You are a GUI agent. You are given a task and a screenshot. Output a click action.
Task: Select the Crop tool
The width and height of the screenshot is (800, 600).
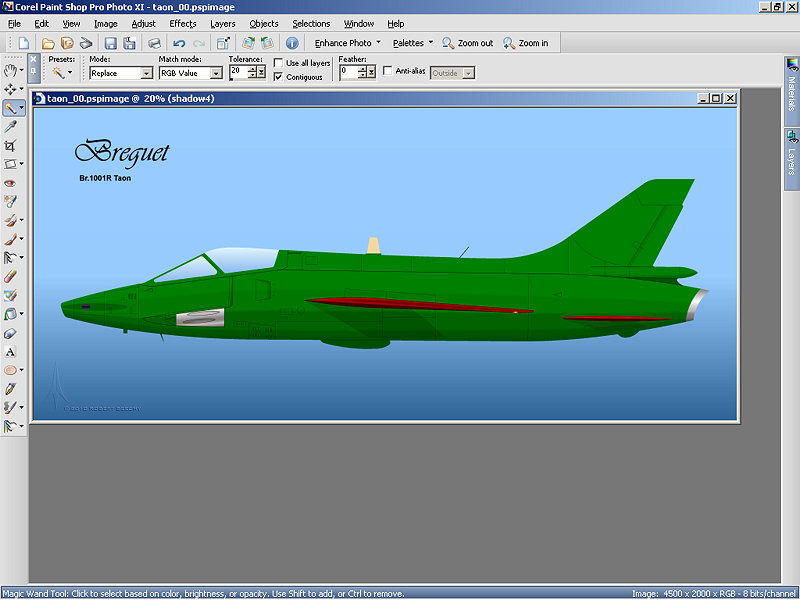(10, 145)
